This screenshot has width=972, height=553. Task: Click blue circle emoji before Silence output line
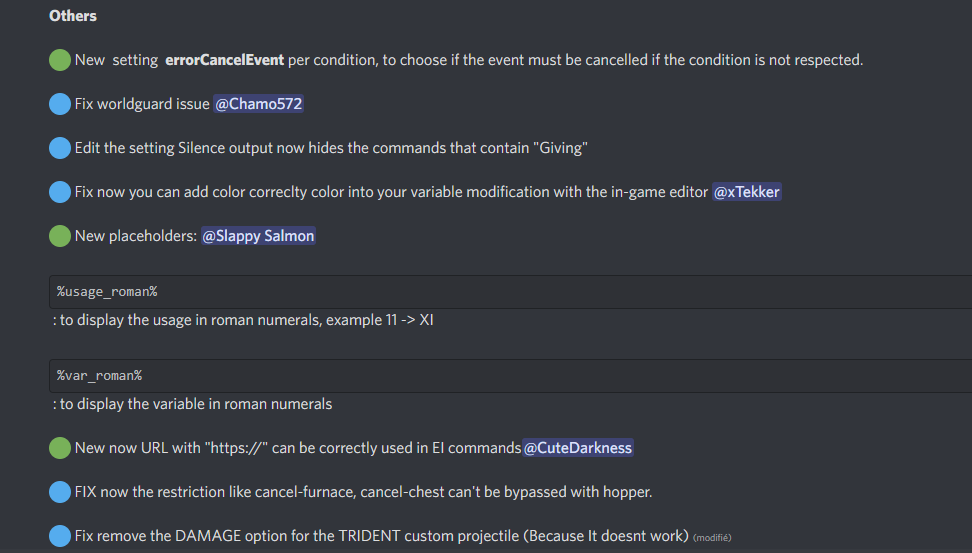(x=60, y=148)
